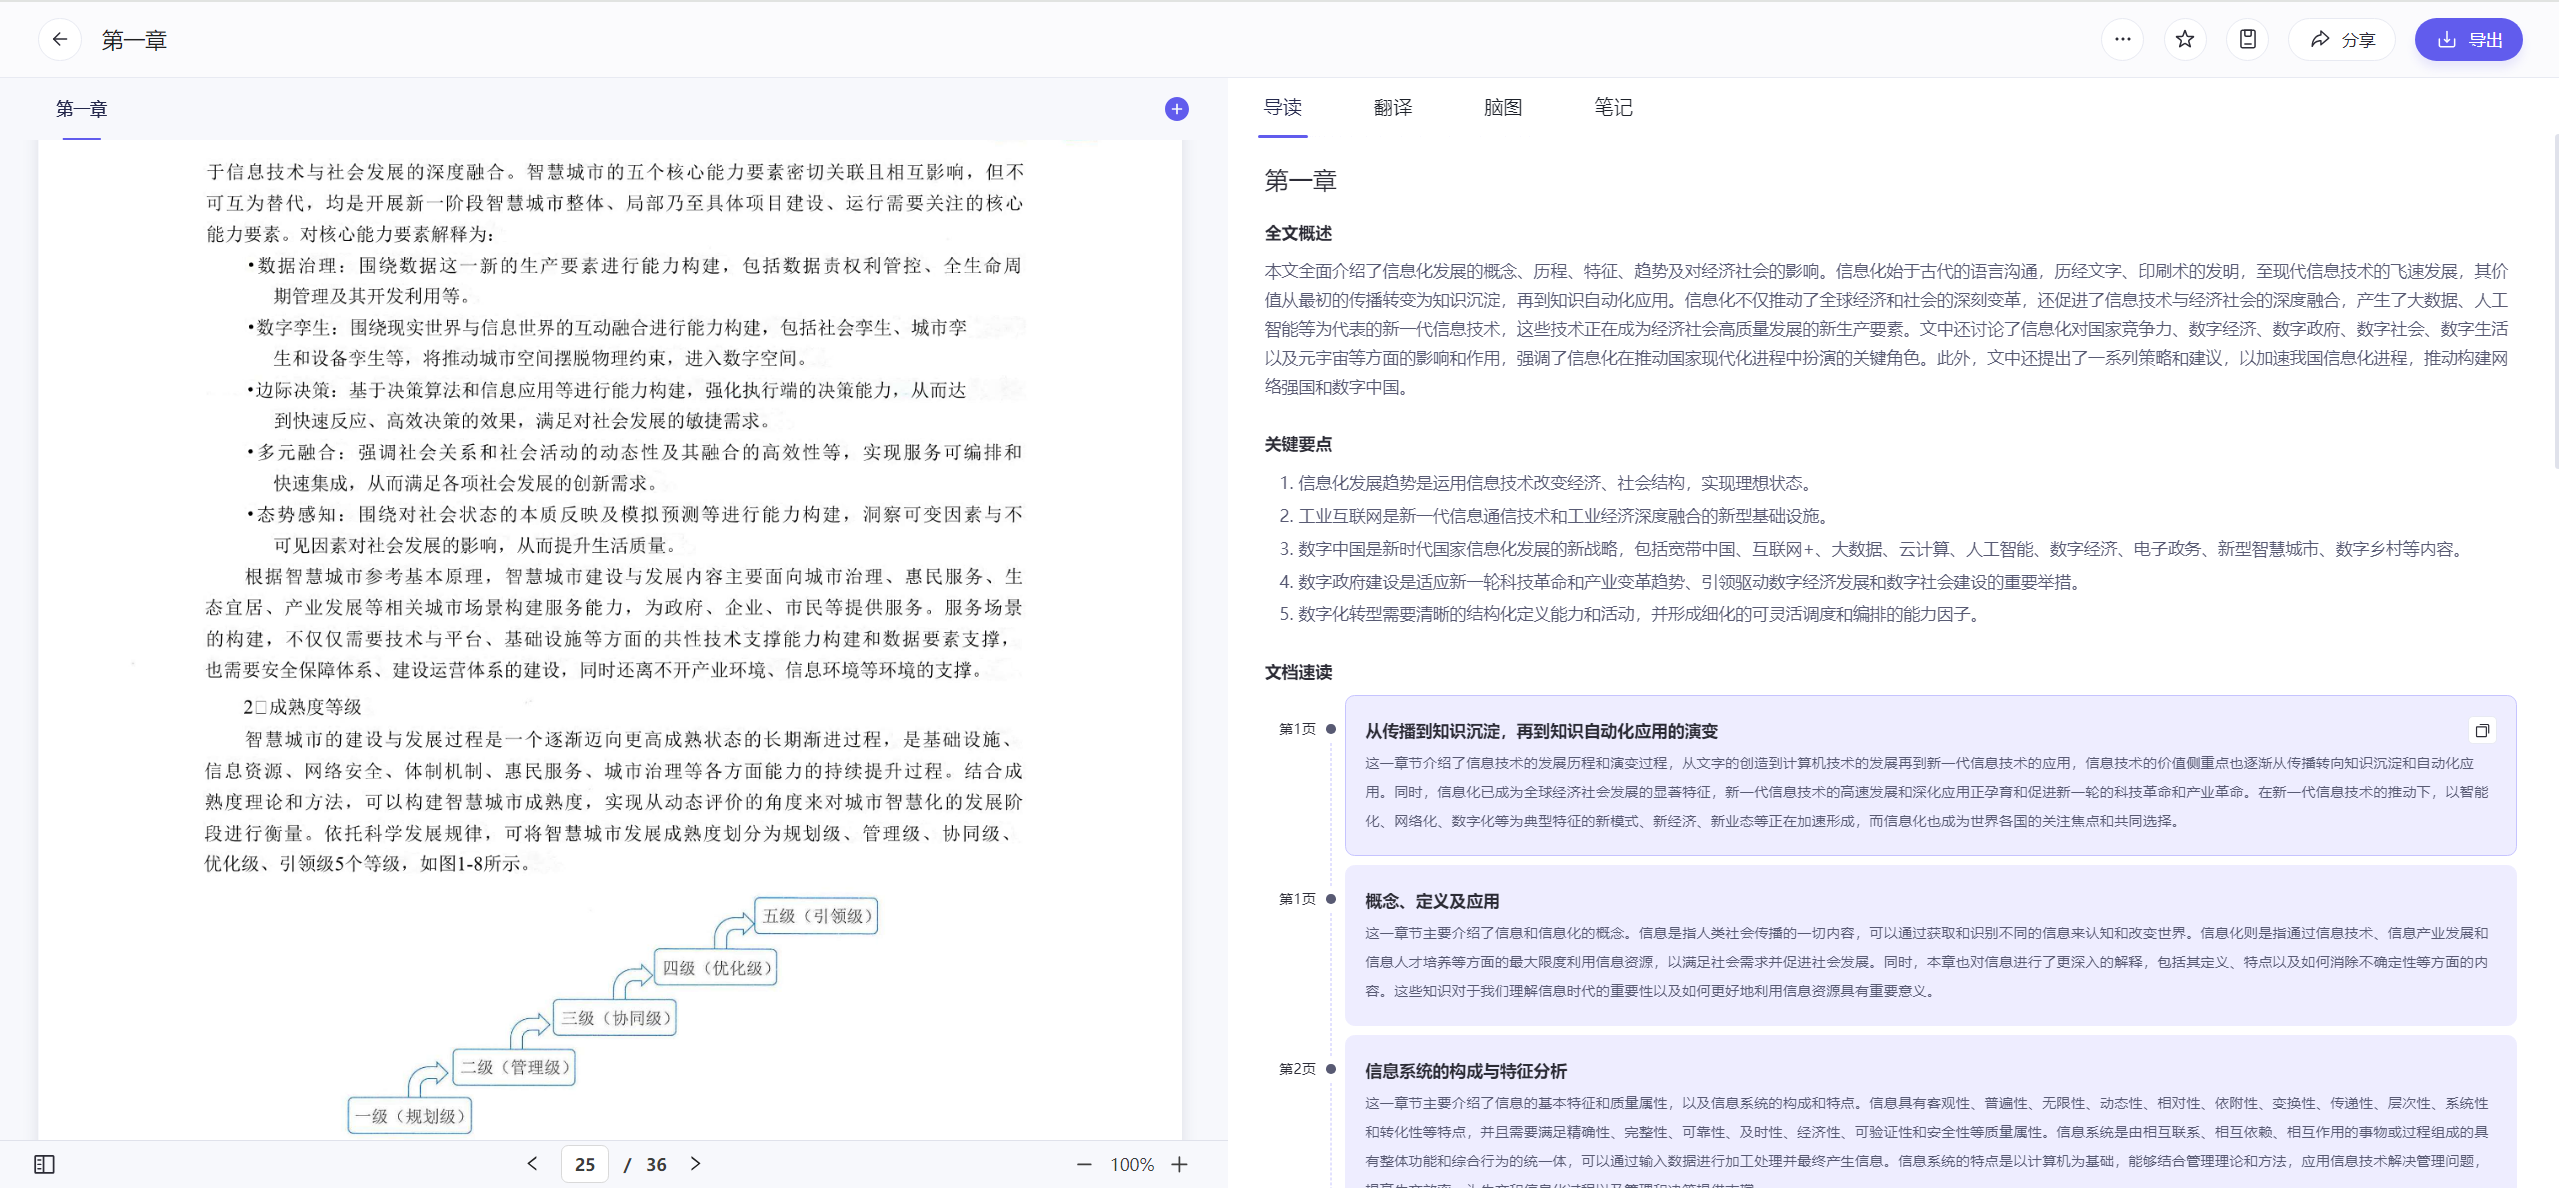Zoom out with the minus button
This screenshot has width=2559, height=1188.
pyautogui.click(x=1084, y=1164)
